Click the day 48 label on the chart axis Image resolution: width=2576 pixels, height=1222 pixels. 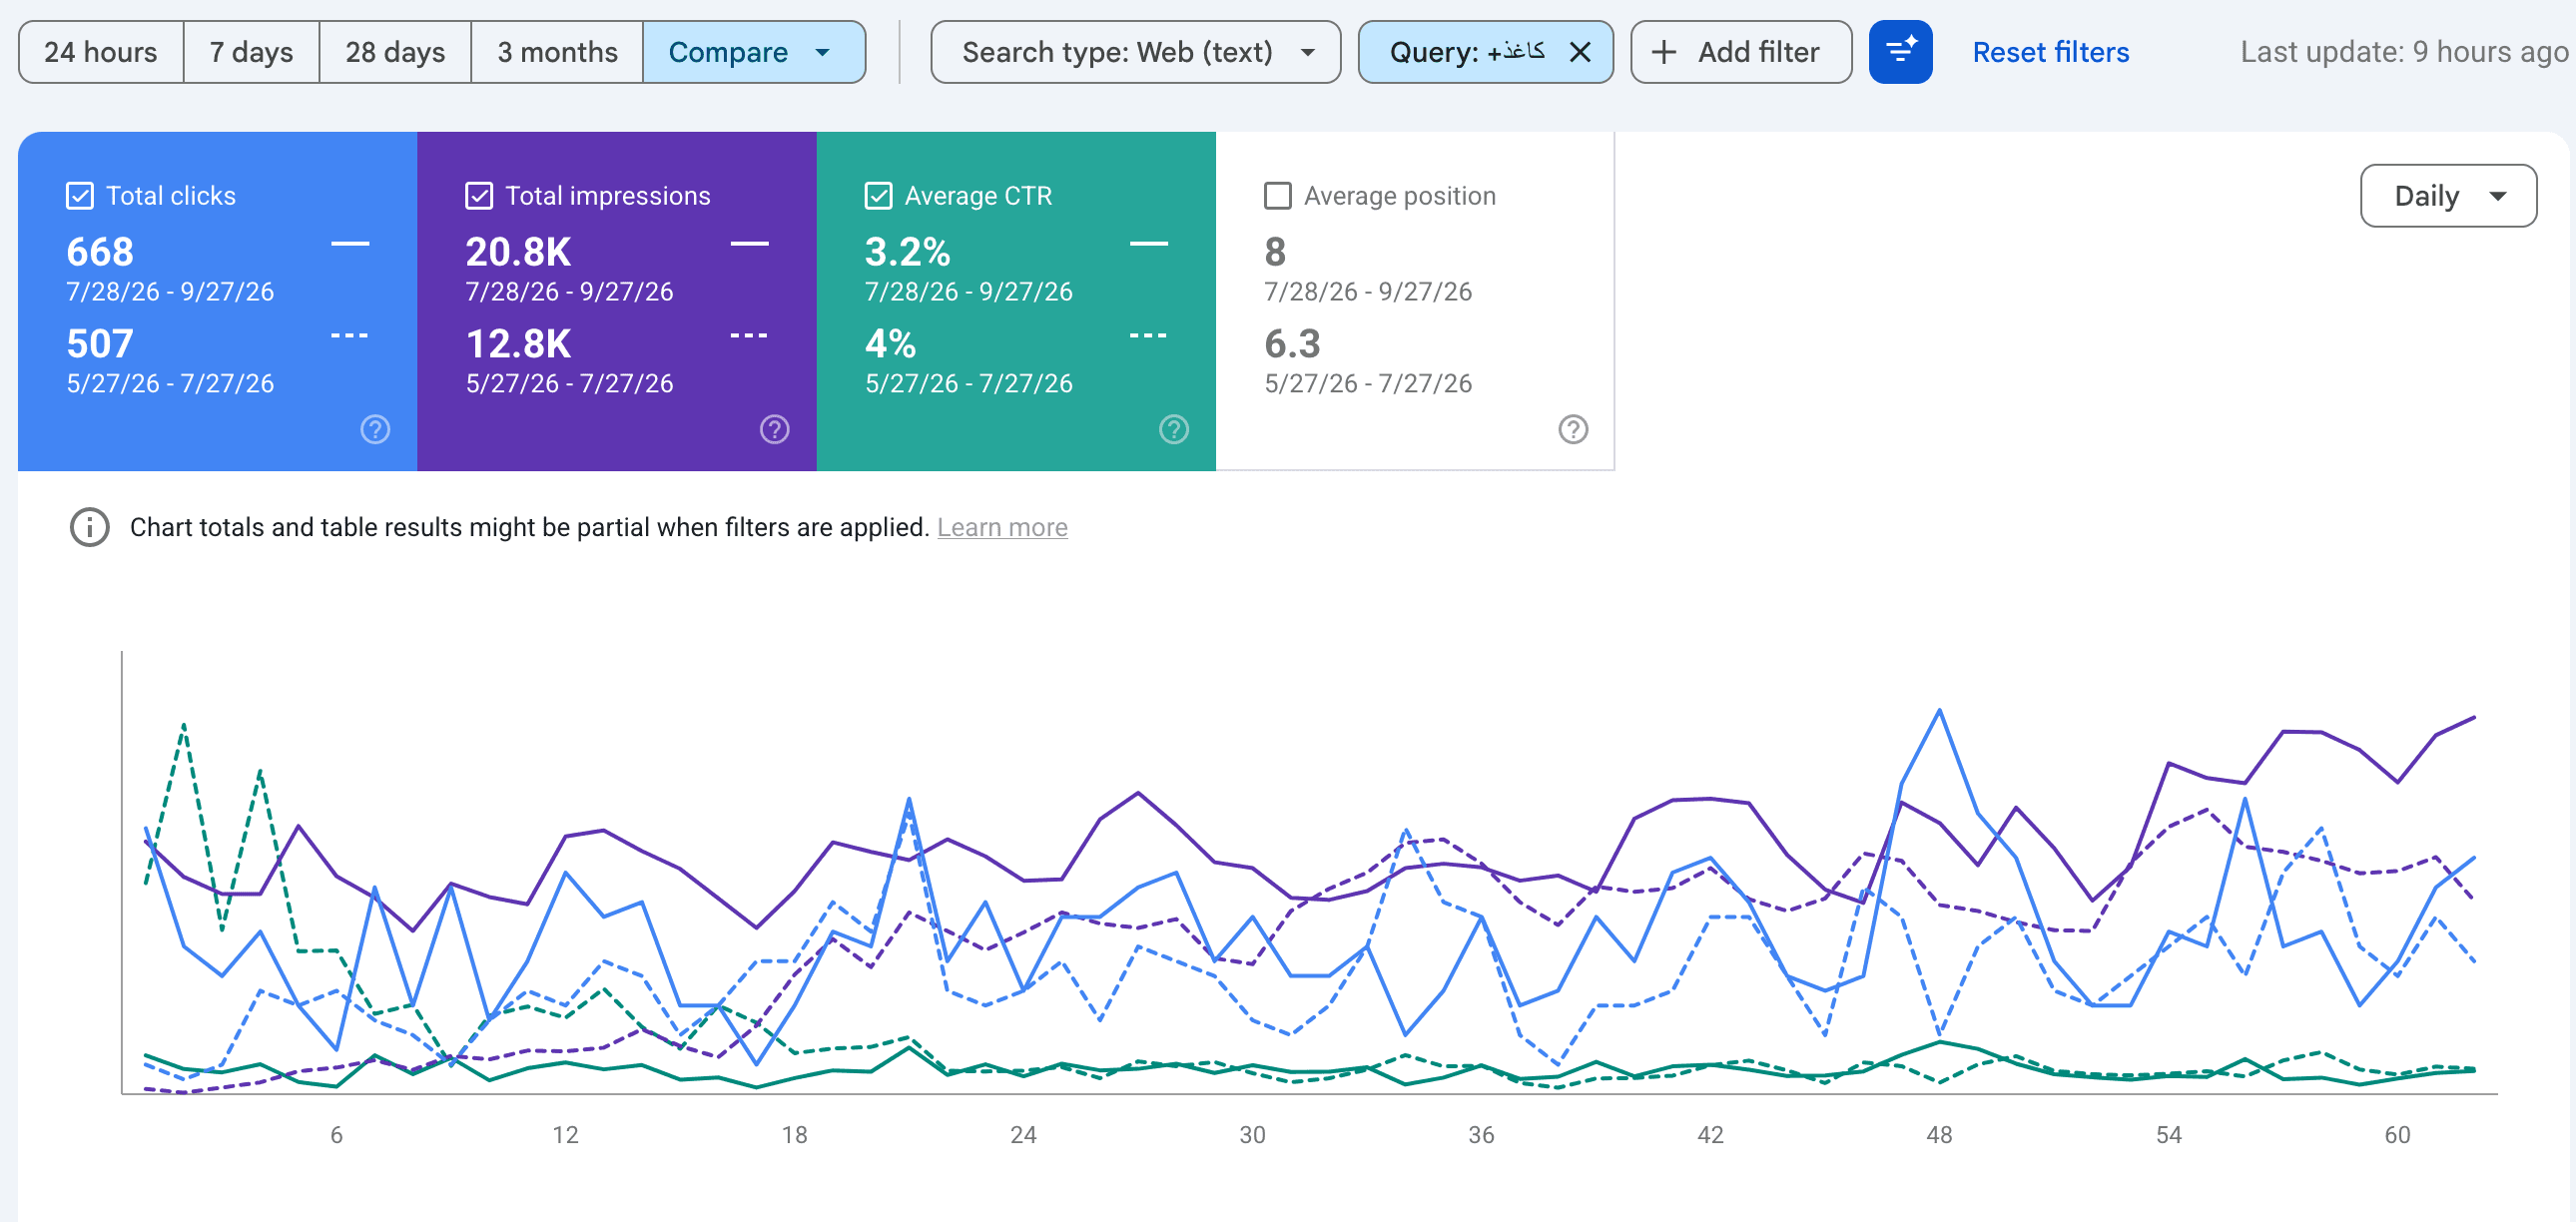(1939, 1135)
